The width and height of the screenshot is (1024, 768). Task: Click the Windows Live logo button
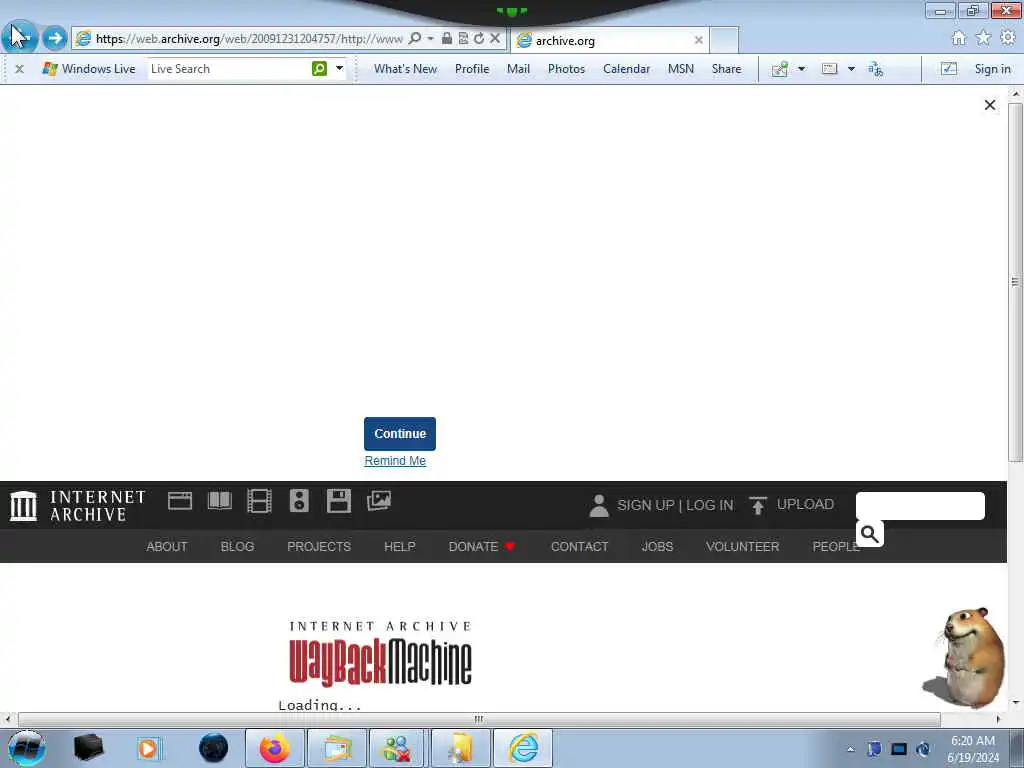click(x=89, y=69)
